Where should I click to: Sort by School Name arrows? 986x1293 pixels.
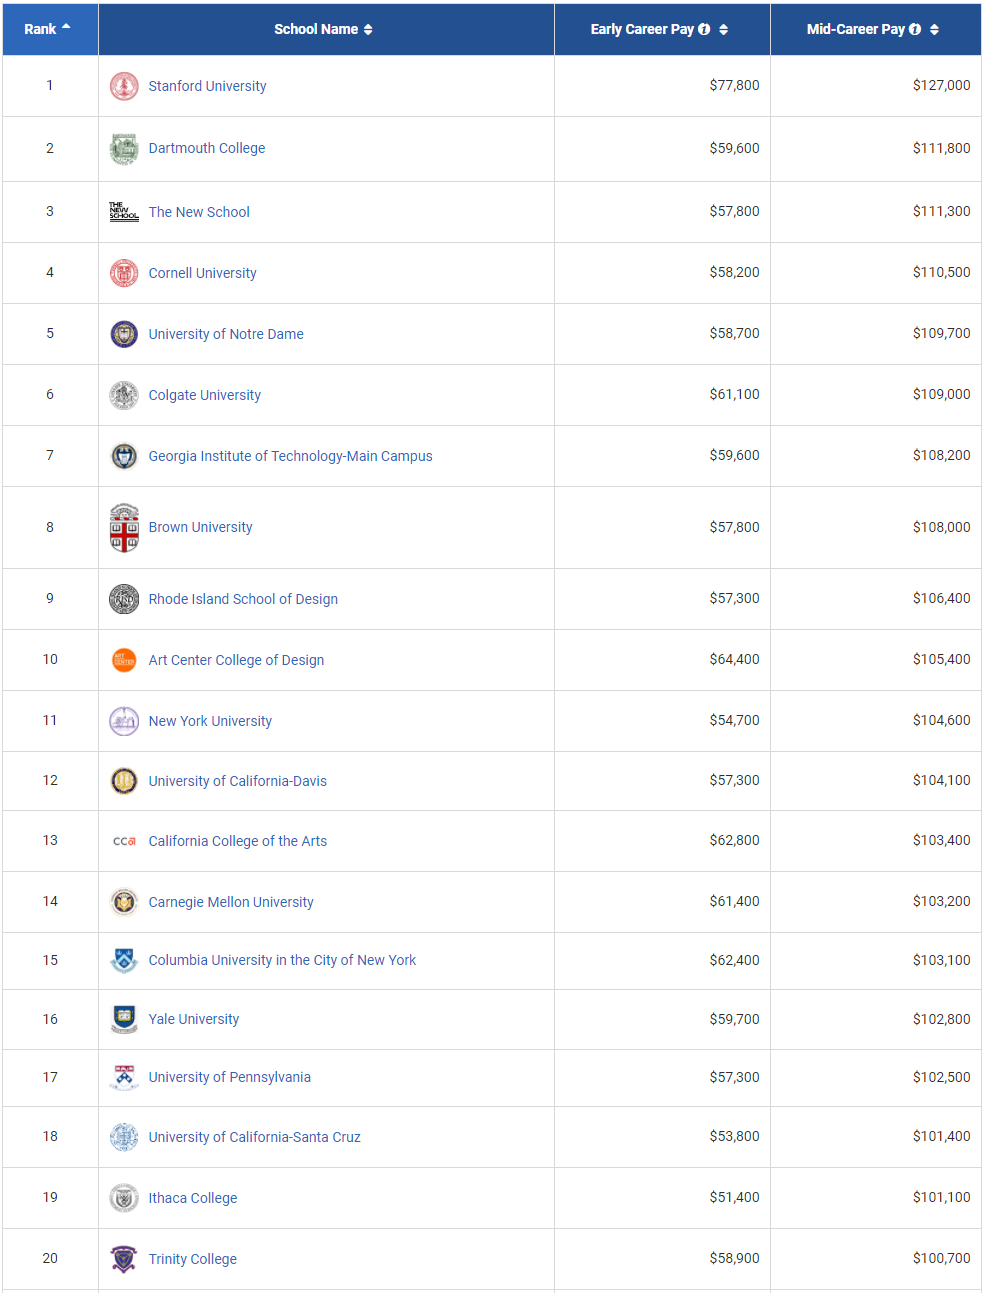[x=368, y=29]
